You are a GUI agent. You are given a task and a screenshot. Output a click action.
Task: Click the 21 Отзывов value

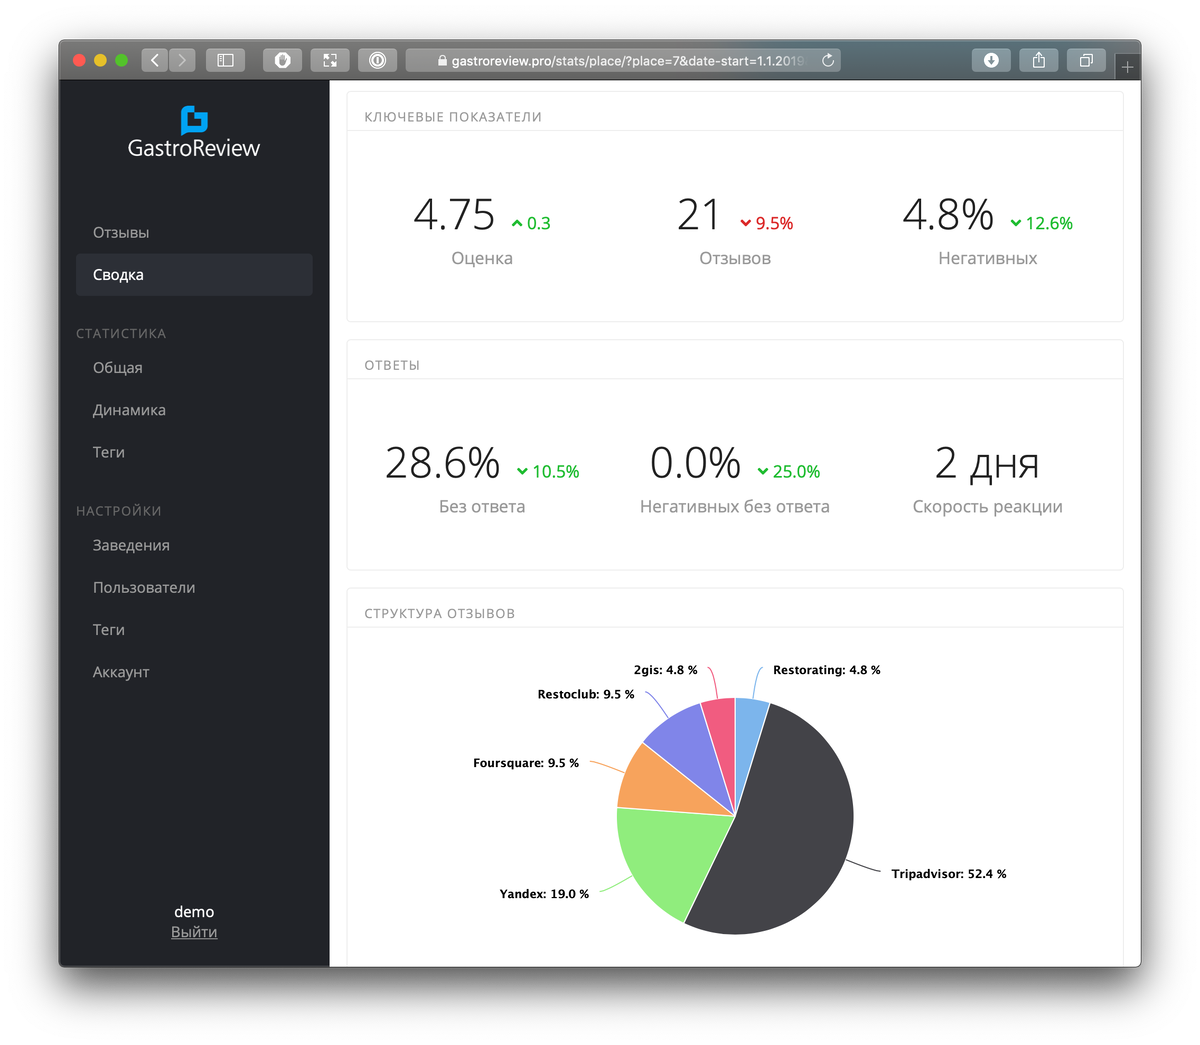tap(698, 215)
